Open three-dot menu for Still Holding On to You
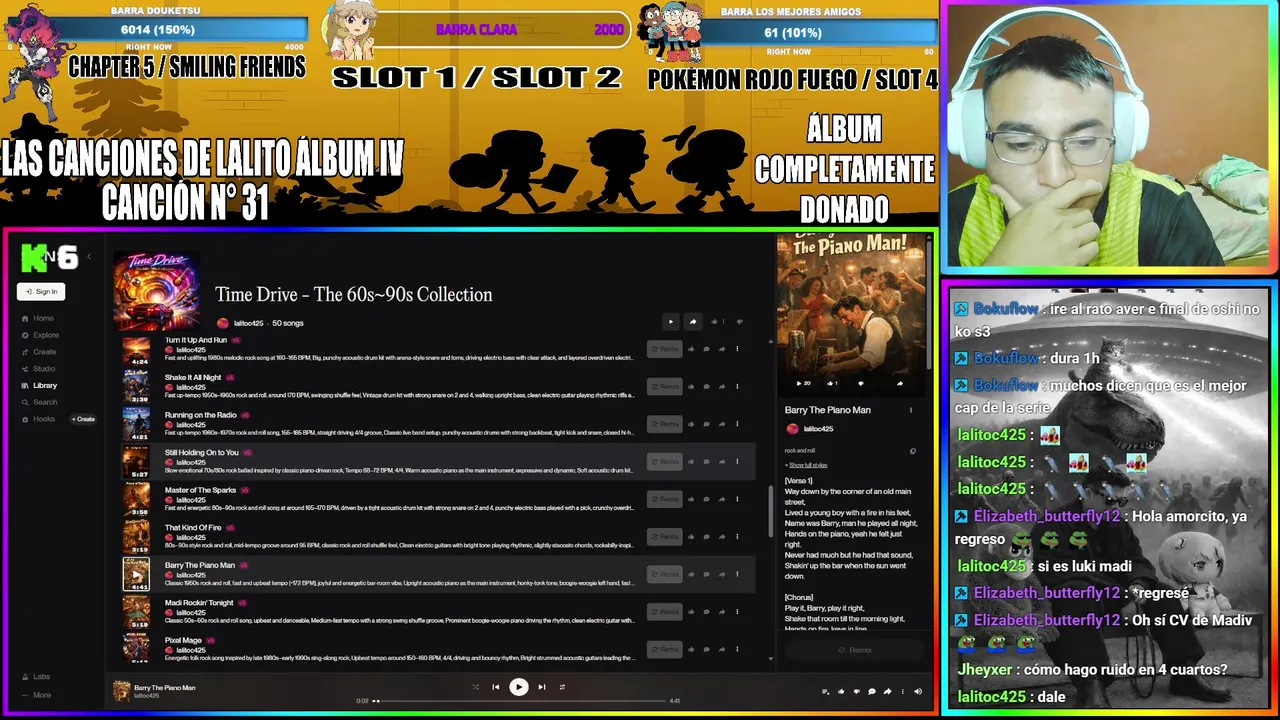This screenshot has height=720, width=1280. coord(737,461)
